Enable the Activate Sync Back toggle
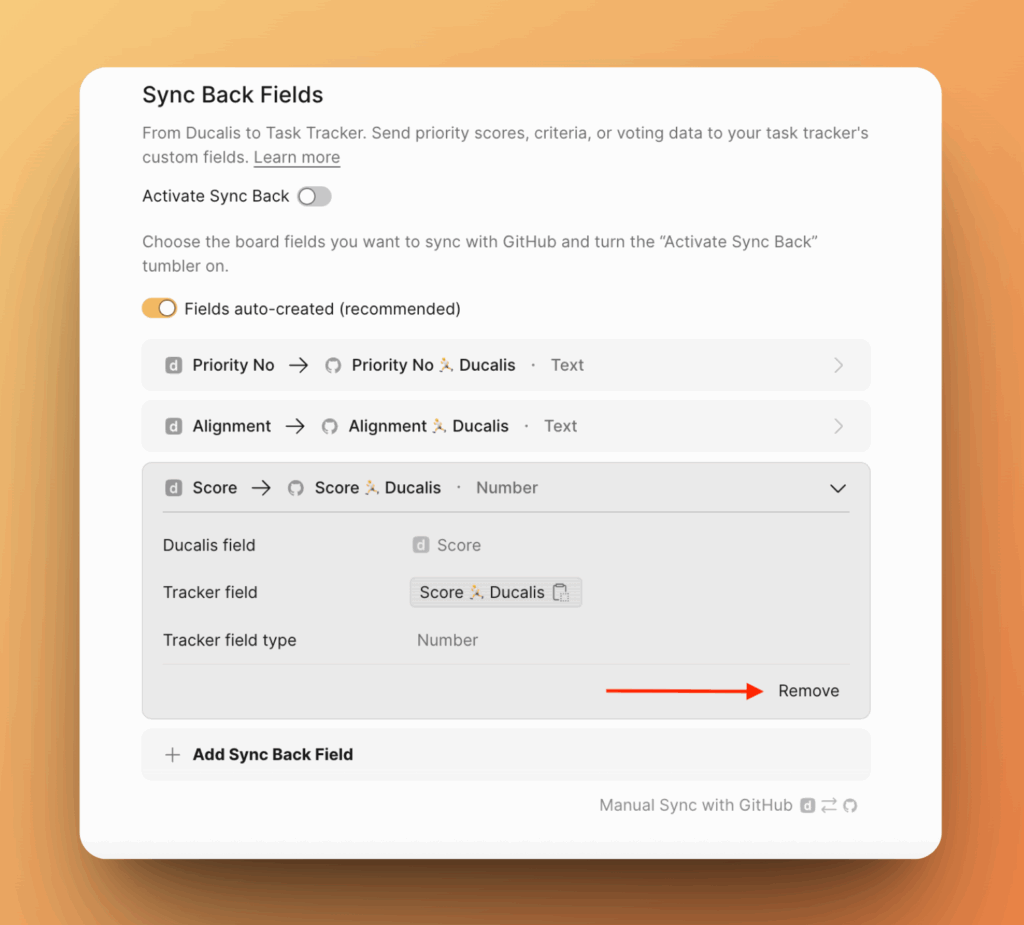This screenshot has height=925, width=1024. coord(314,197)
